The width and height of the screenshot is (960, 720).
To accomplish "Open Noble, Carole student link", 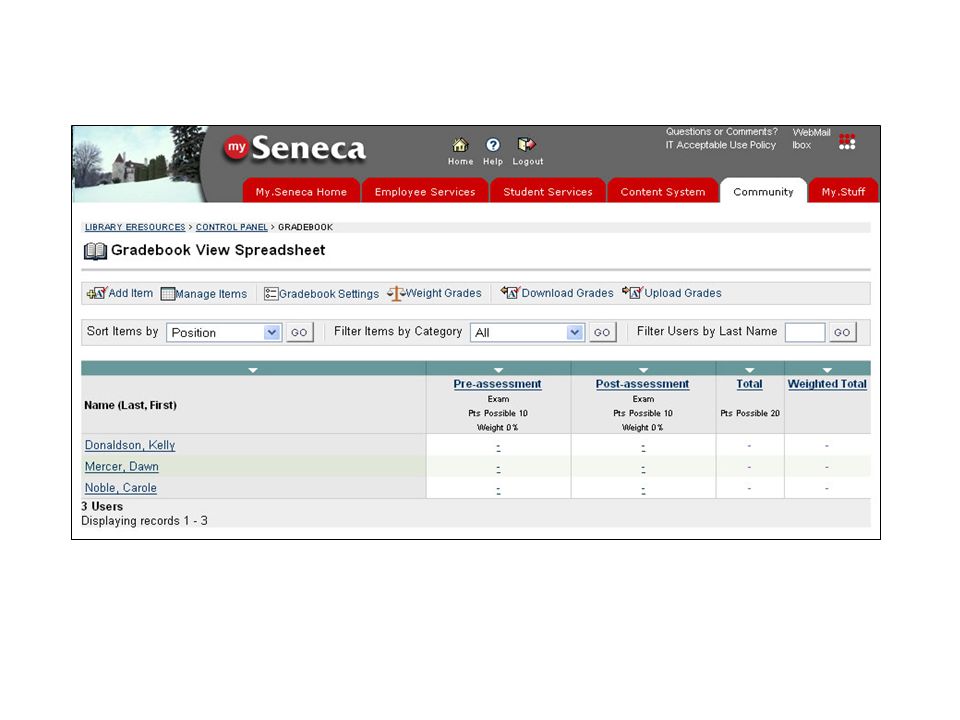I will [121, 488].
